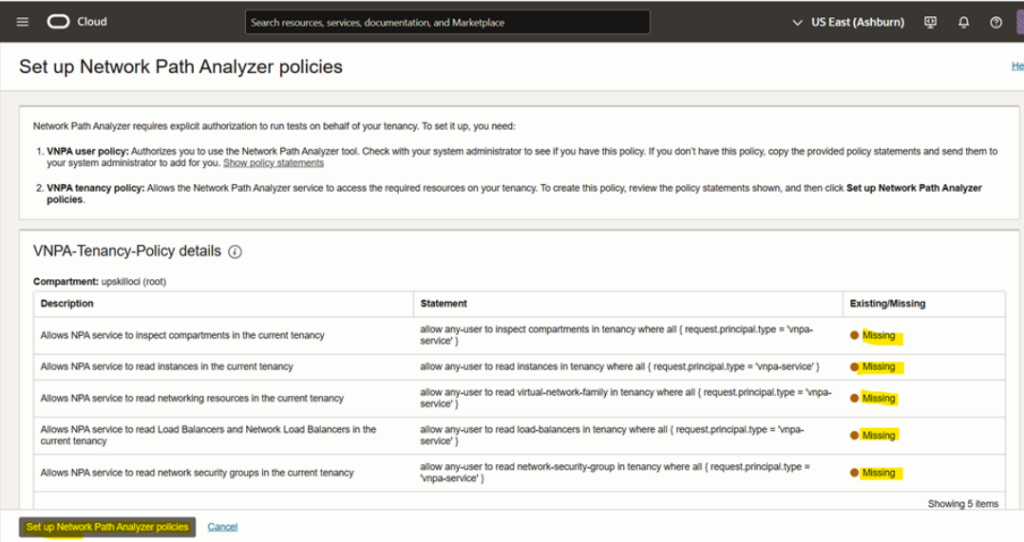Click the Show policy statements link
This screenshot has width=1024, height=542.
tap(273, 163)
